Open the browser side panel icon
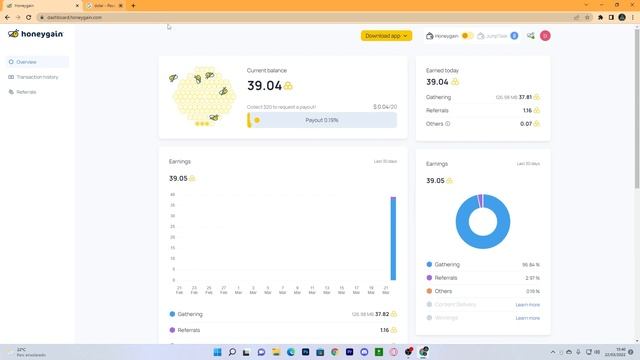Viewport: 640px width, 360px height. (611, 18)
